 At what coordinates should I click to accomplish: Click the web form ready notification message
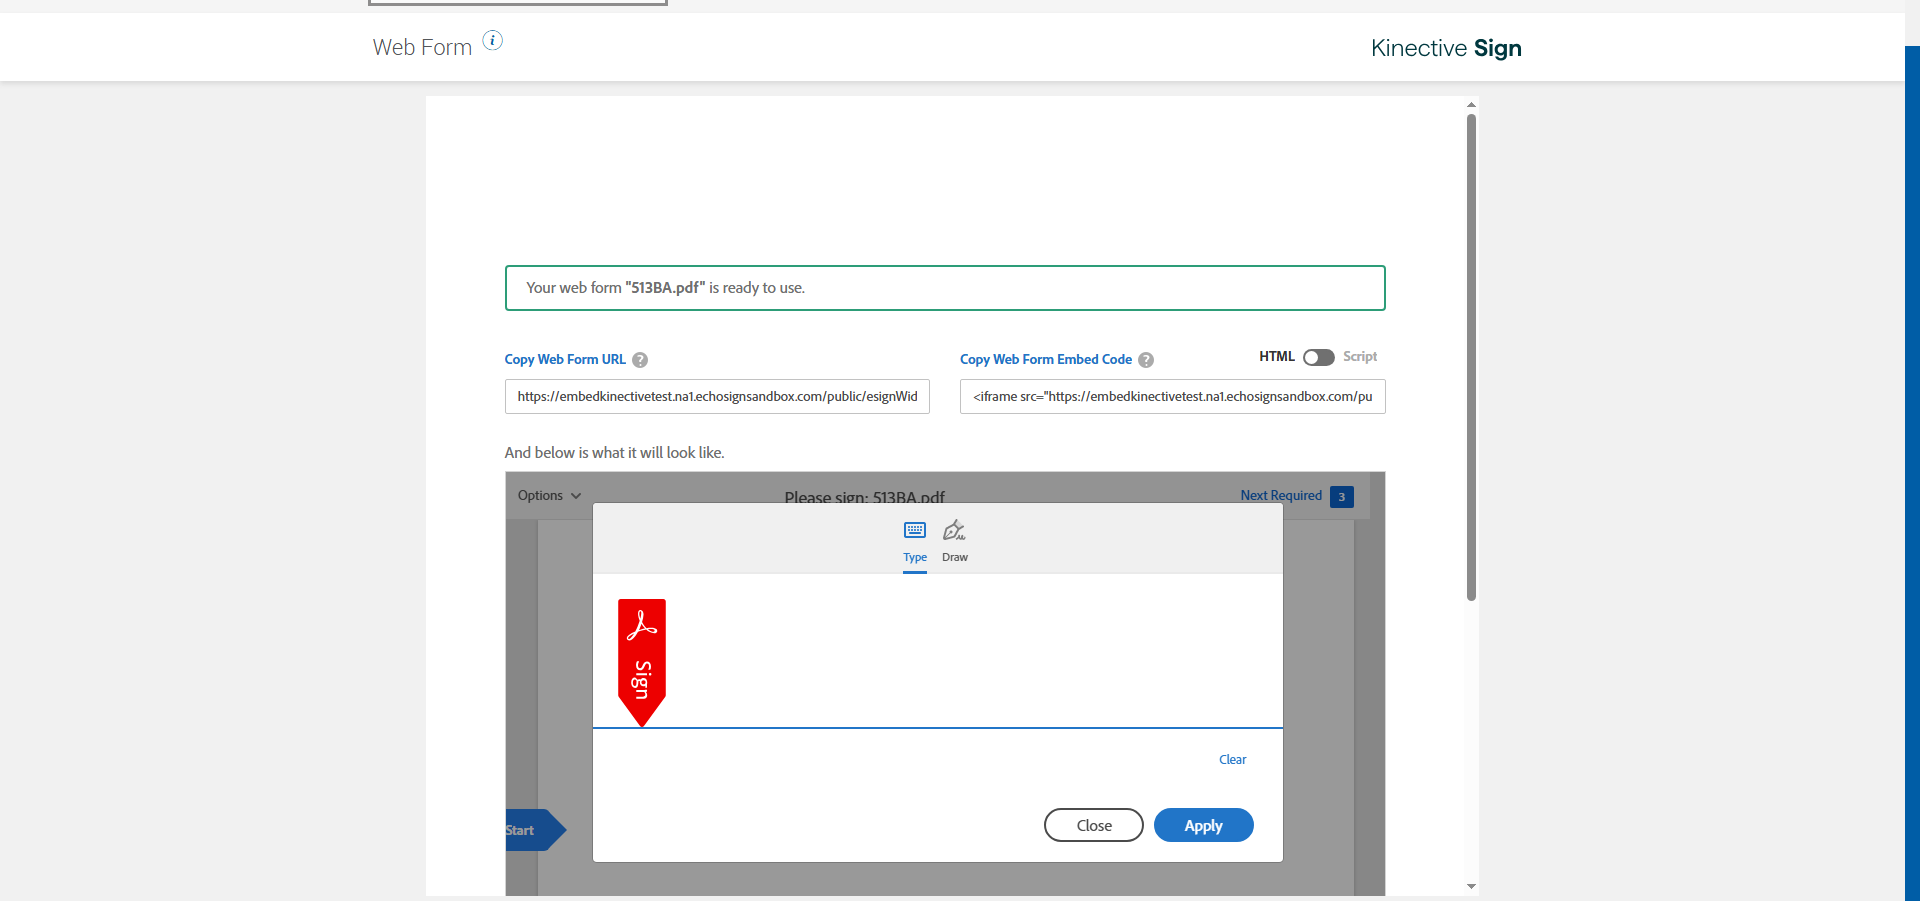945,288
